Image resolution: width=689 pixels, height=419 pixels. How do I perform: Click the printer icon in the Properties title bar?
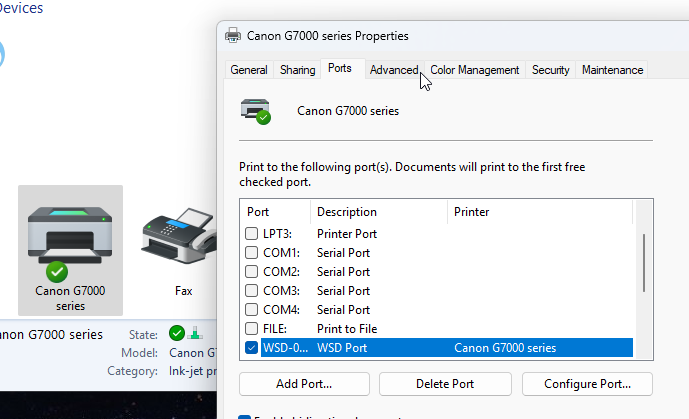[x=233, y=36]
